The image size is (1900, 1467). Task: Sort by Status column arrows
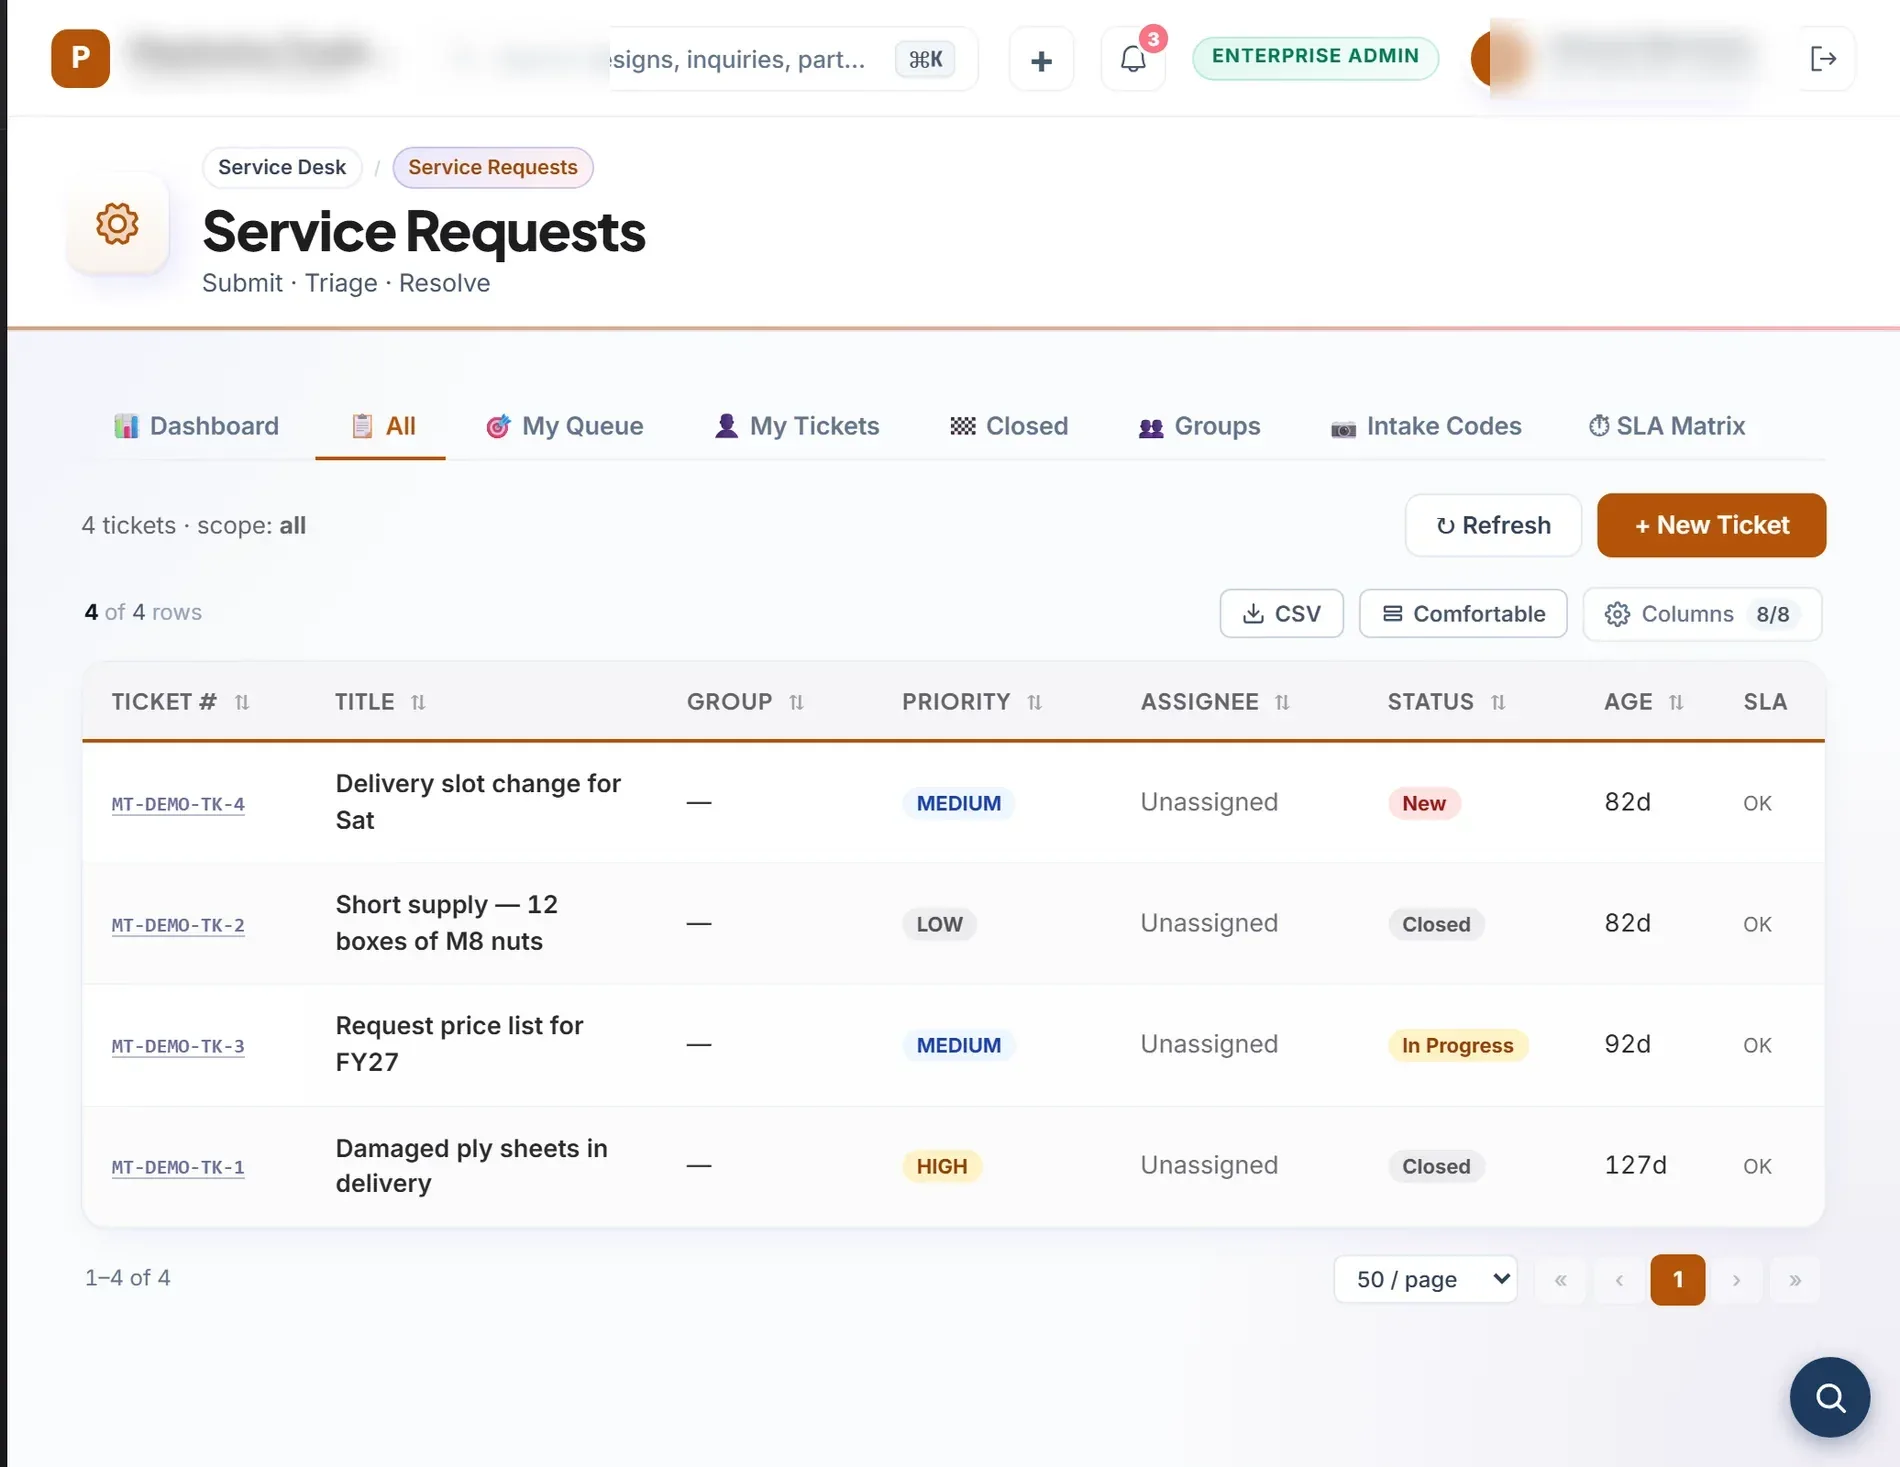(x=1498, y=702)
